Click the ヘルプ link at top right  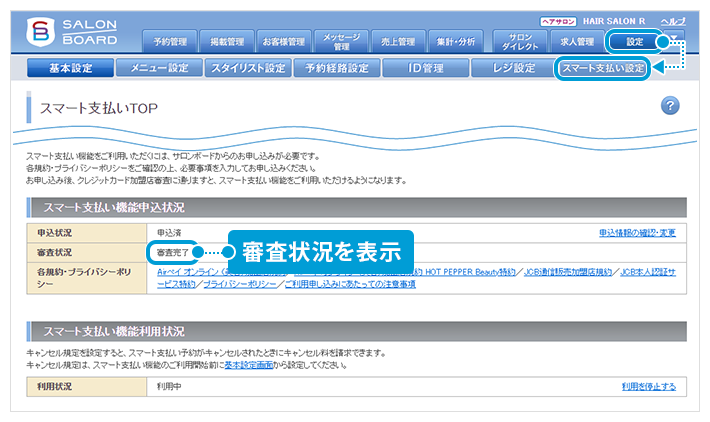click(x=673, y=21)
